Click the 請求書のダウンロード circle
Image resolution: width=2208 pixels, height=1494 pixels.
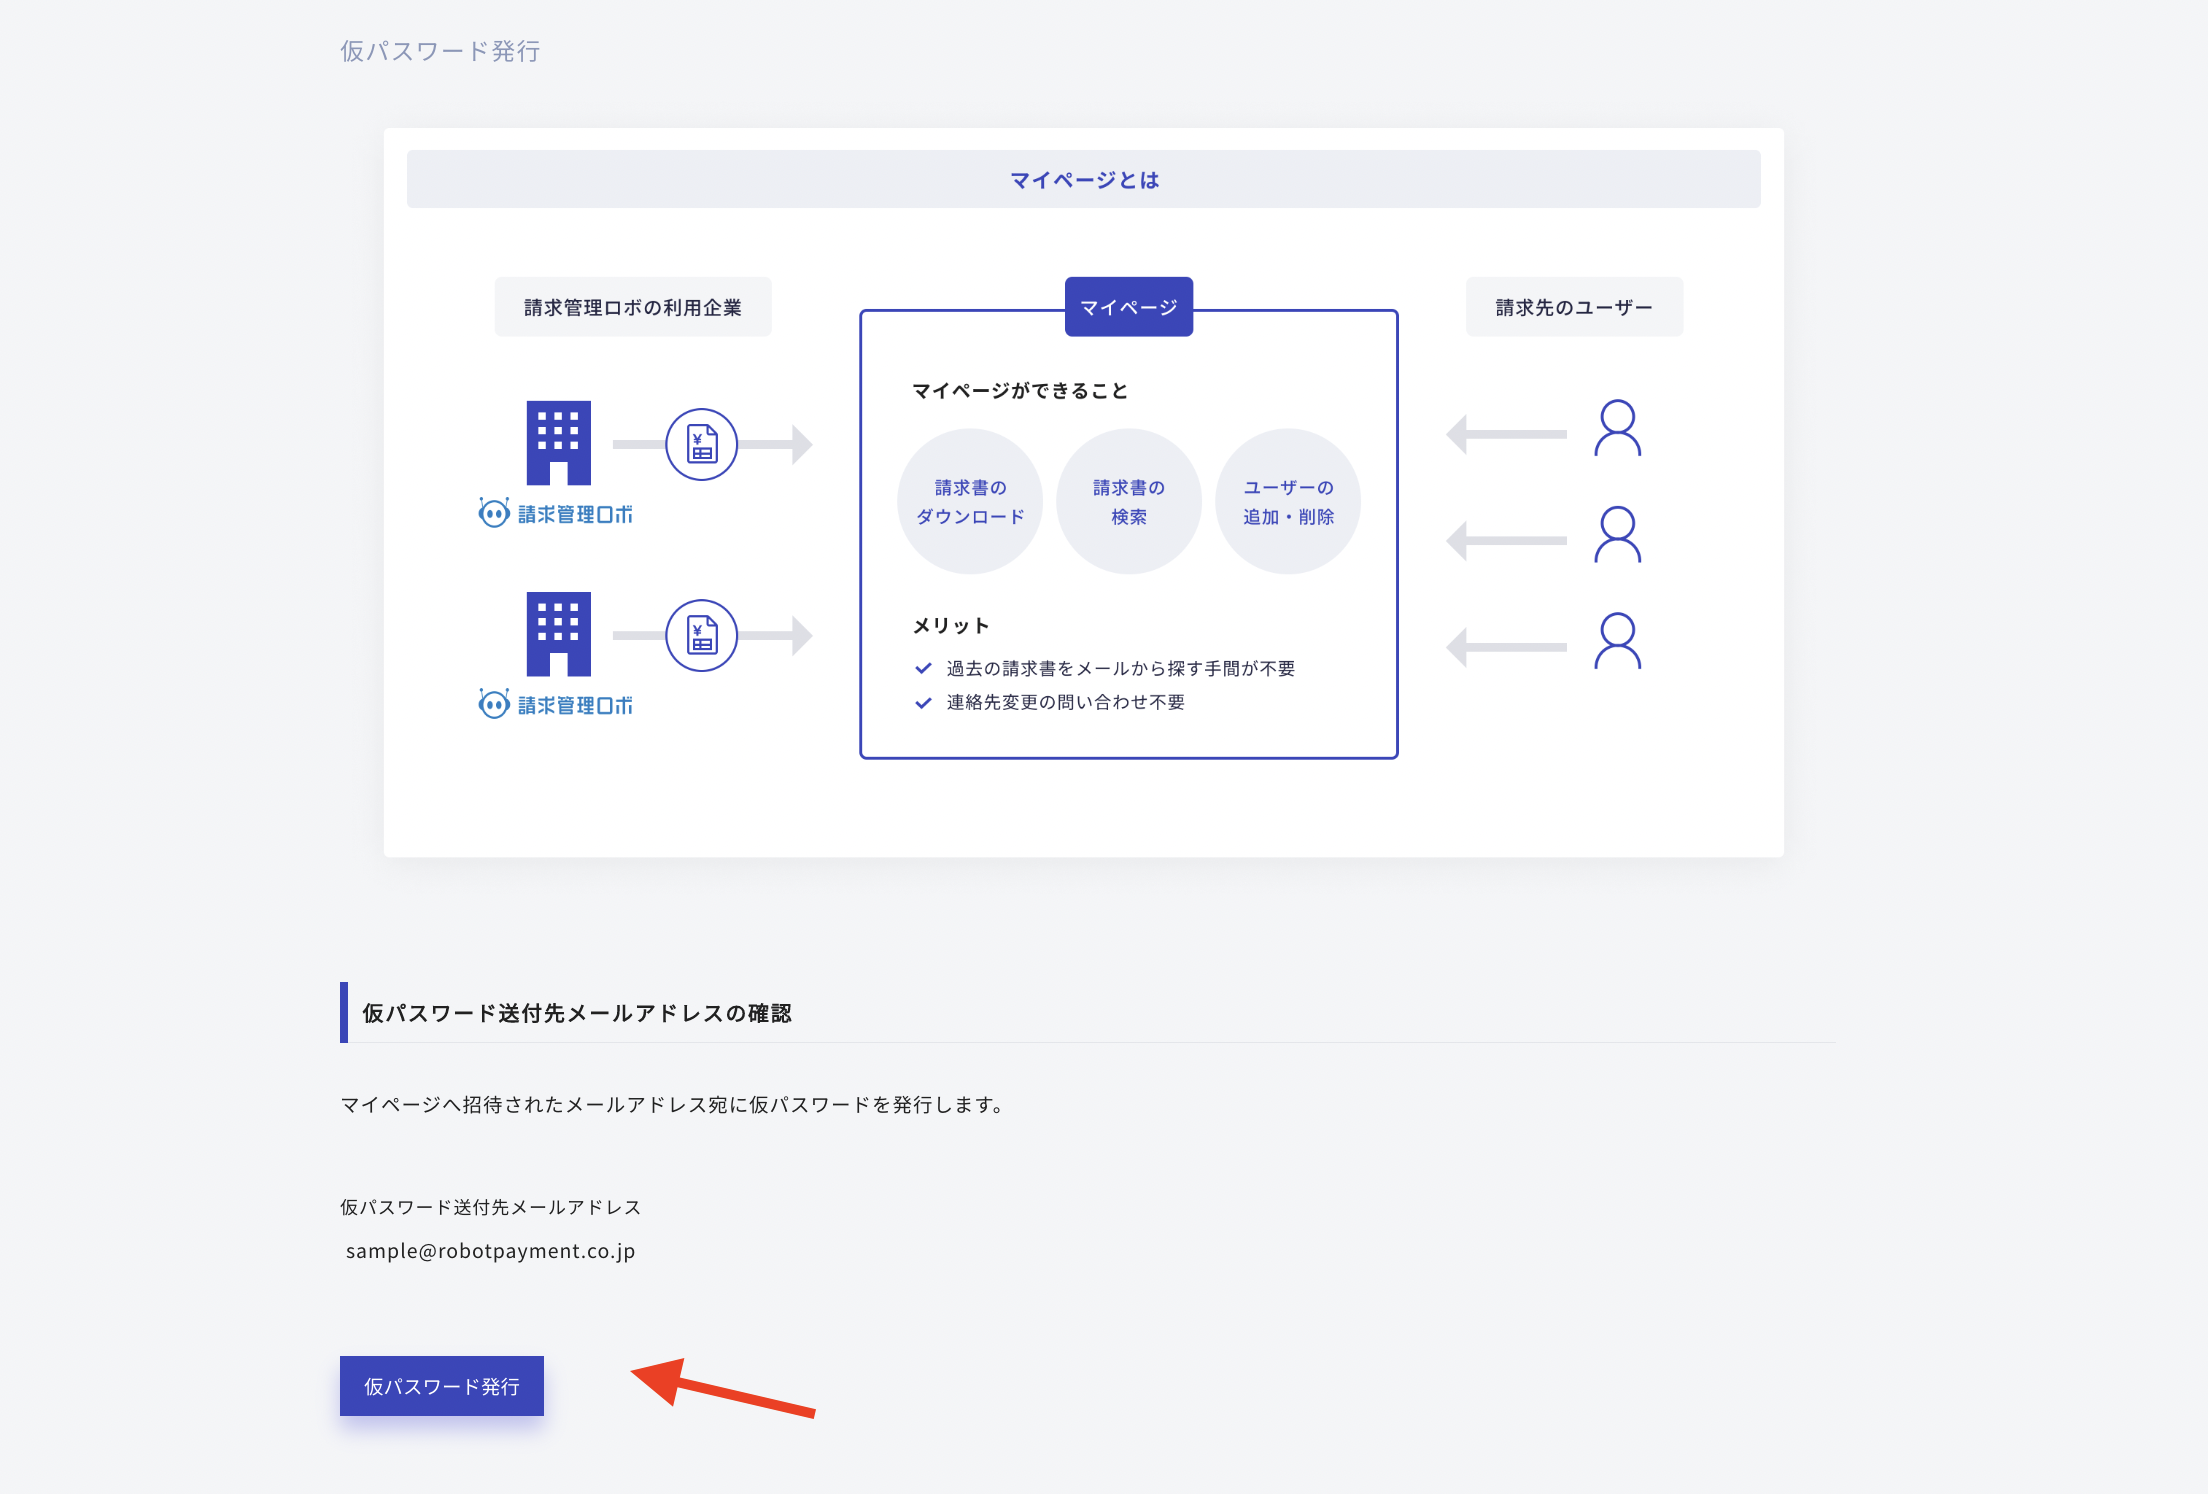pyautogui.click(x=970, y=501)
